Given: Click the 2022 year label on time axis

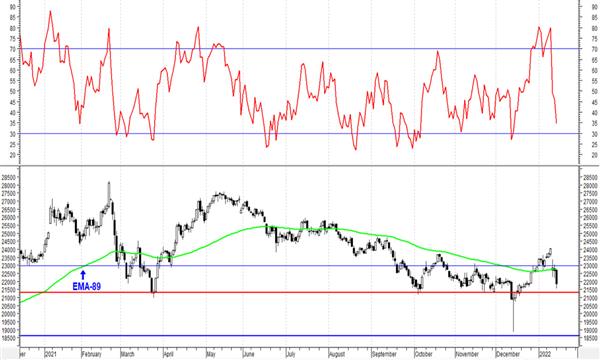Looking at the screenshot, I should (x=544, y=354).
